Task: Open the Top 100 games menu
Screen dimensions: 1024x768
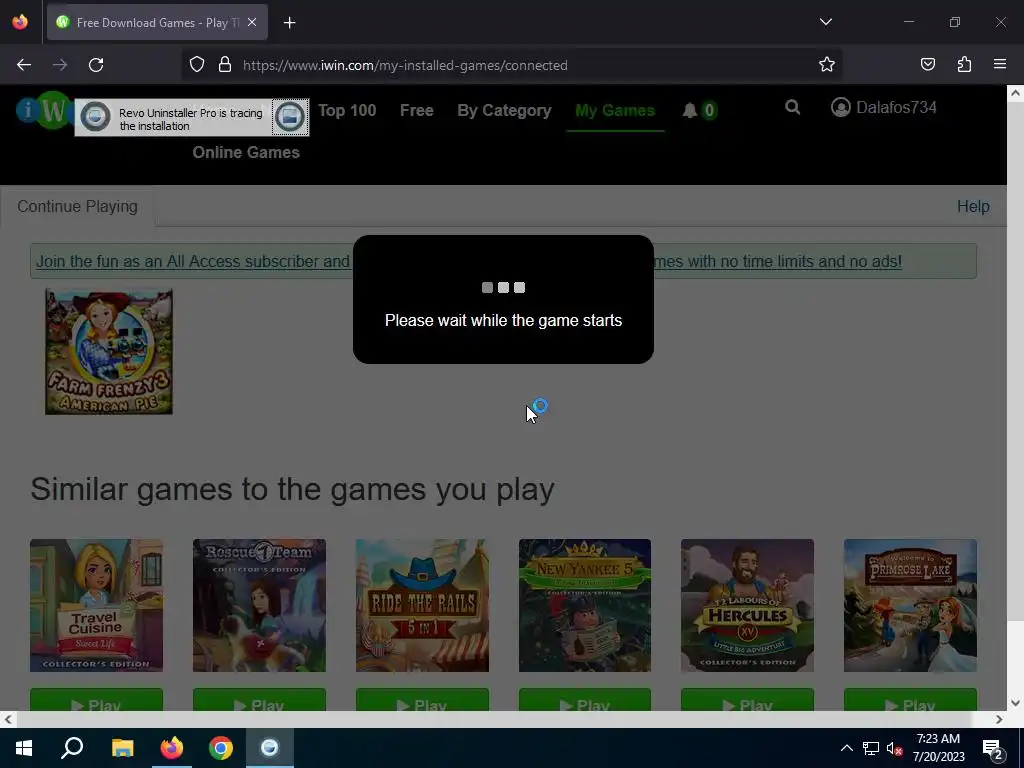Action: click(x=347, y=110)
